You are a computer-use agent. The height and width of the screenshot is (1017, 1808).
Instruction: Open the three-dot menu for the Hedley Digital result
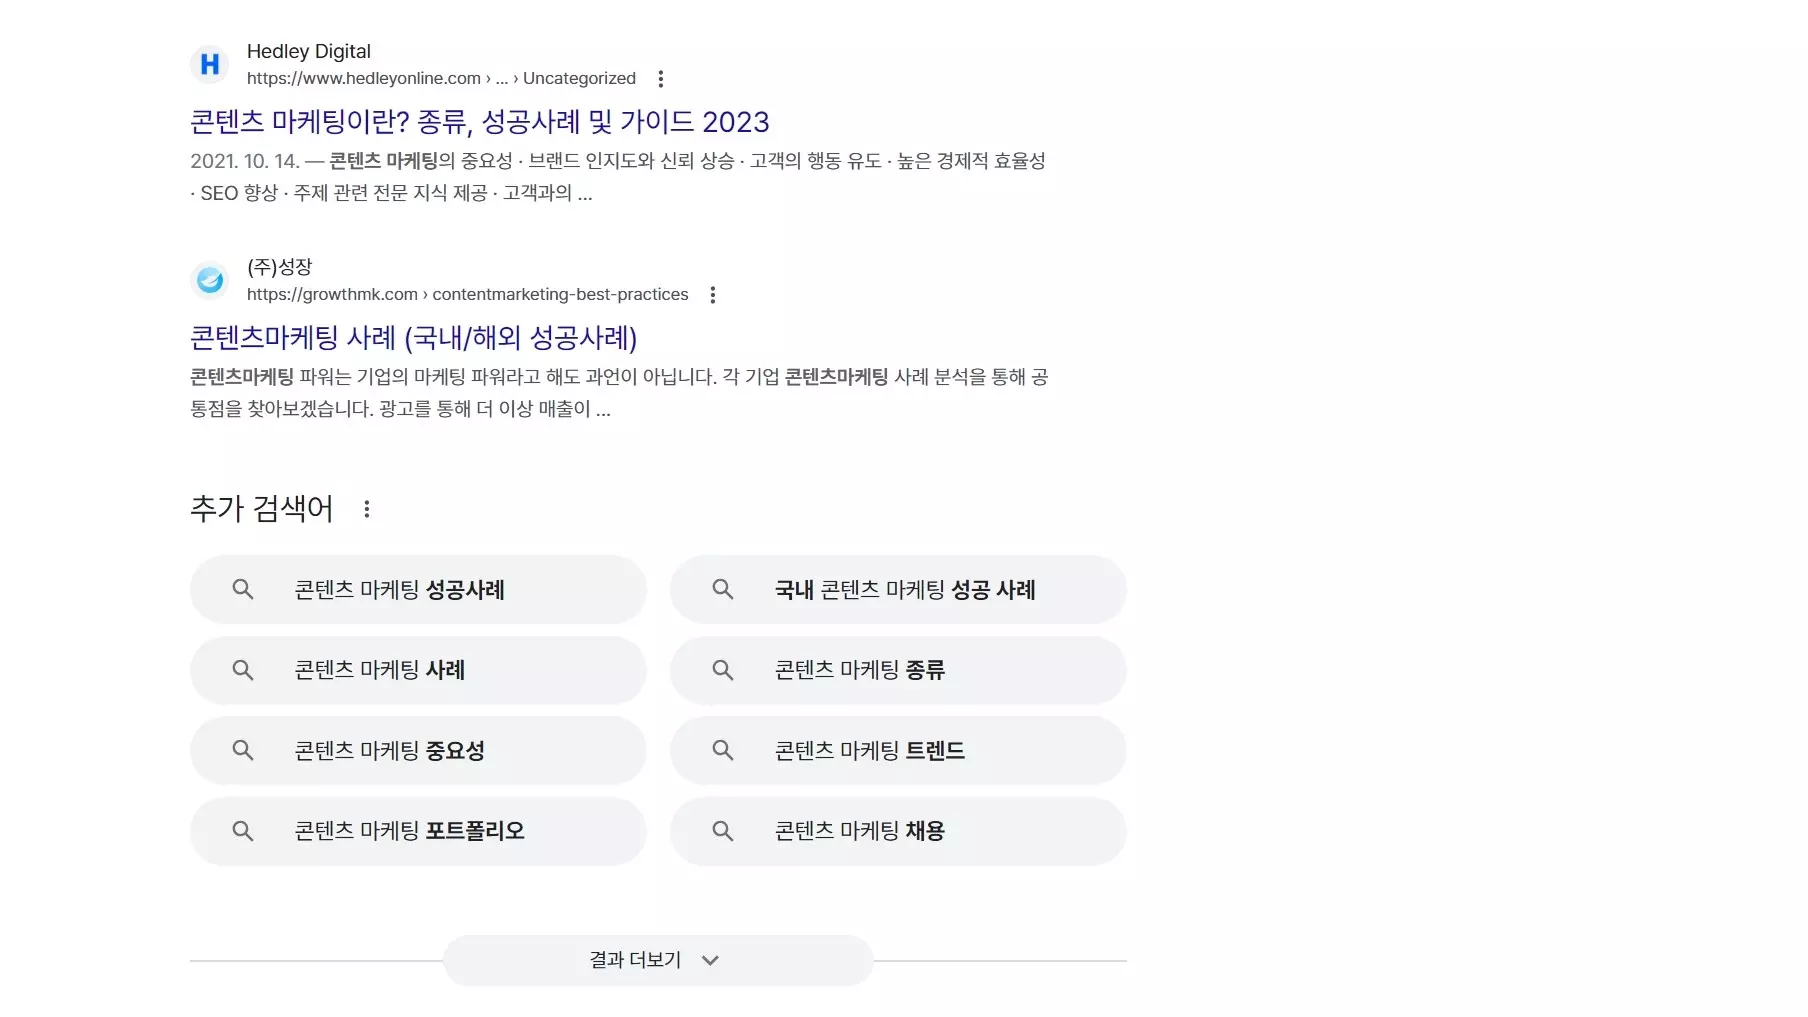coord(660,78)
